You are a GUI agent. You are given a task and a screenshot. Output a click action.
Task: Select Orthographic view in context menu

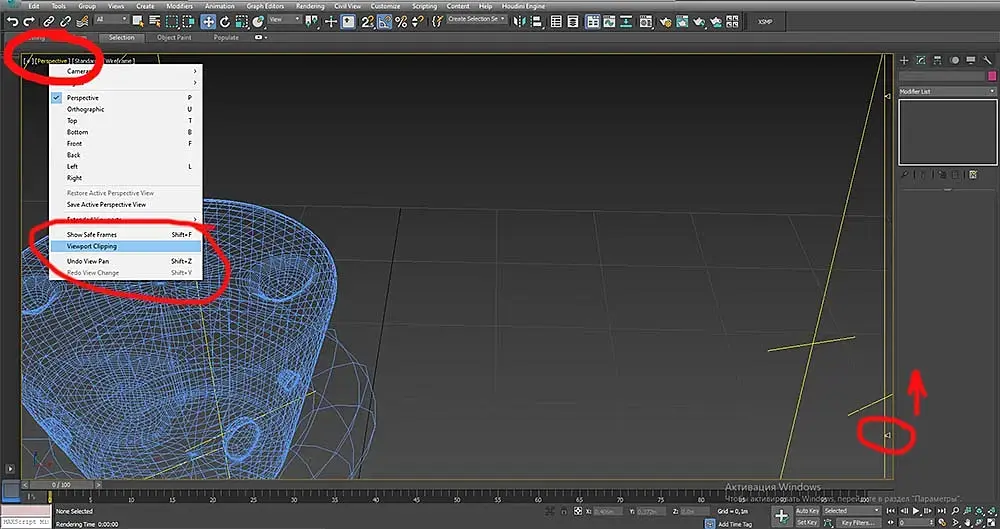coord(86,109)
